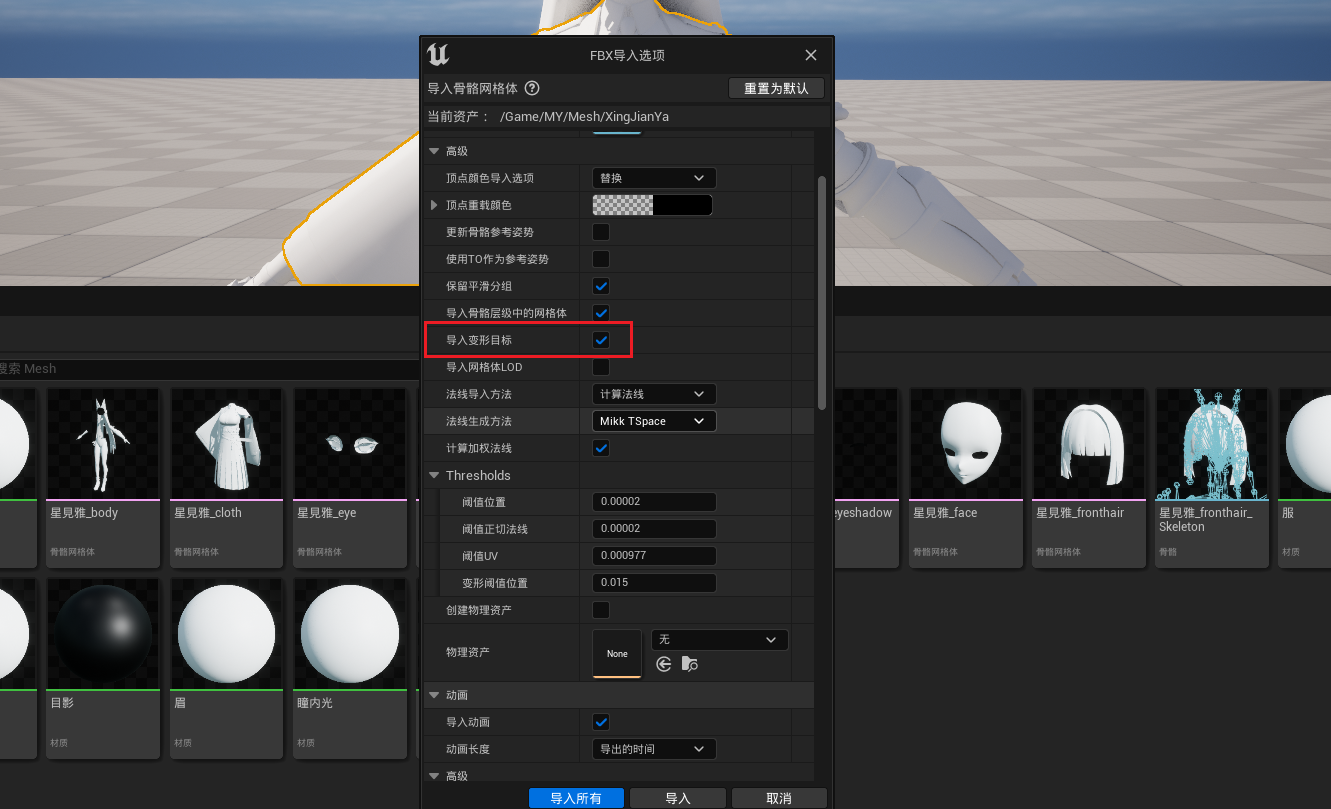The width and height of the screenshot is (1331, 809).
Task: Click the help question mark icon
Action: pyautogui.click(x=532, y=89)
